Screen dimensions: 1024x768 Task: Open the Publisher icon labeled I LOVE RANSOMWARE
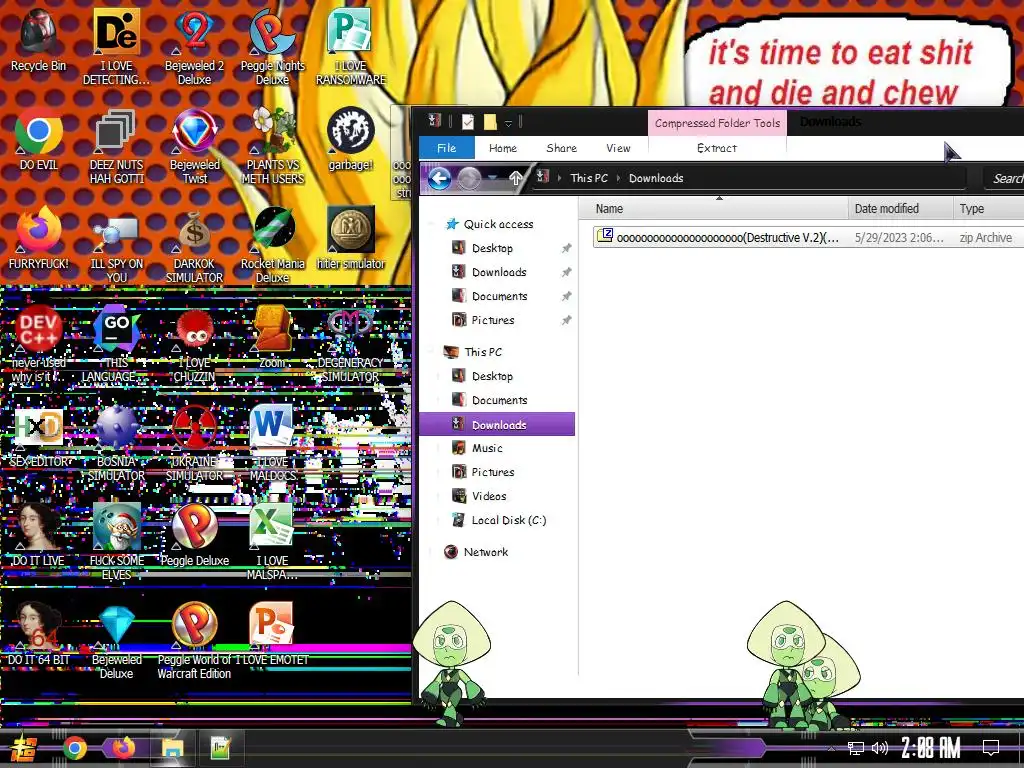(x=351, y=46)
